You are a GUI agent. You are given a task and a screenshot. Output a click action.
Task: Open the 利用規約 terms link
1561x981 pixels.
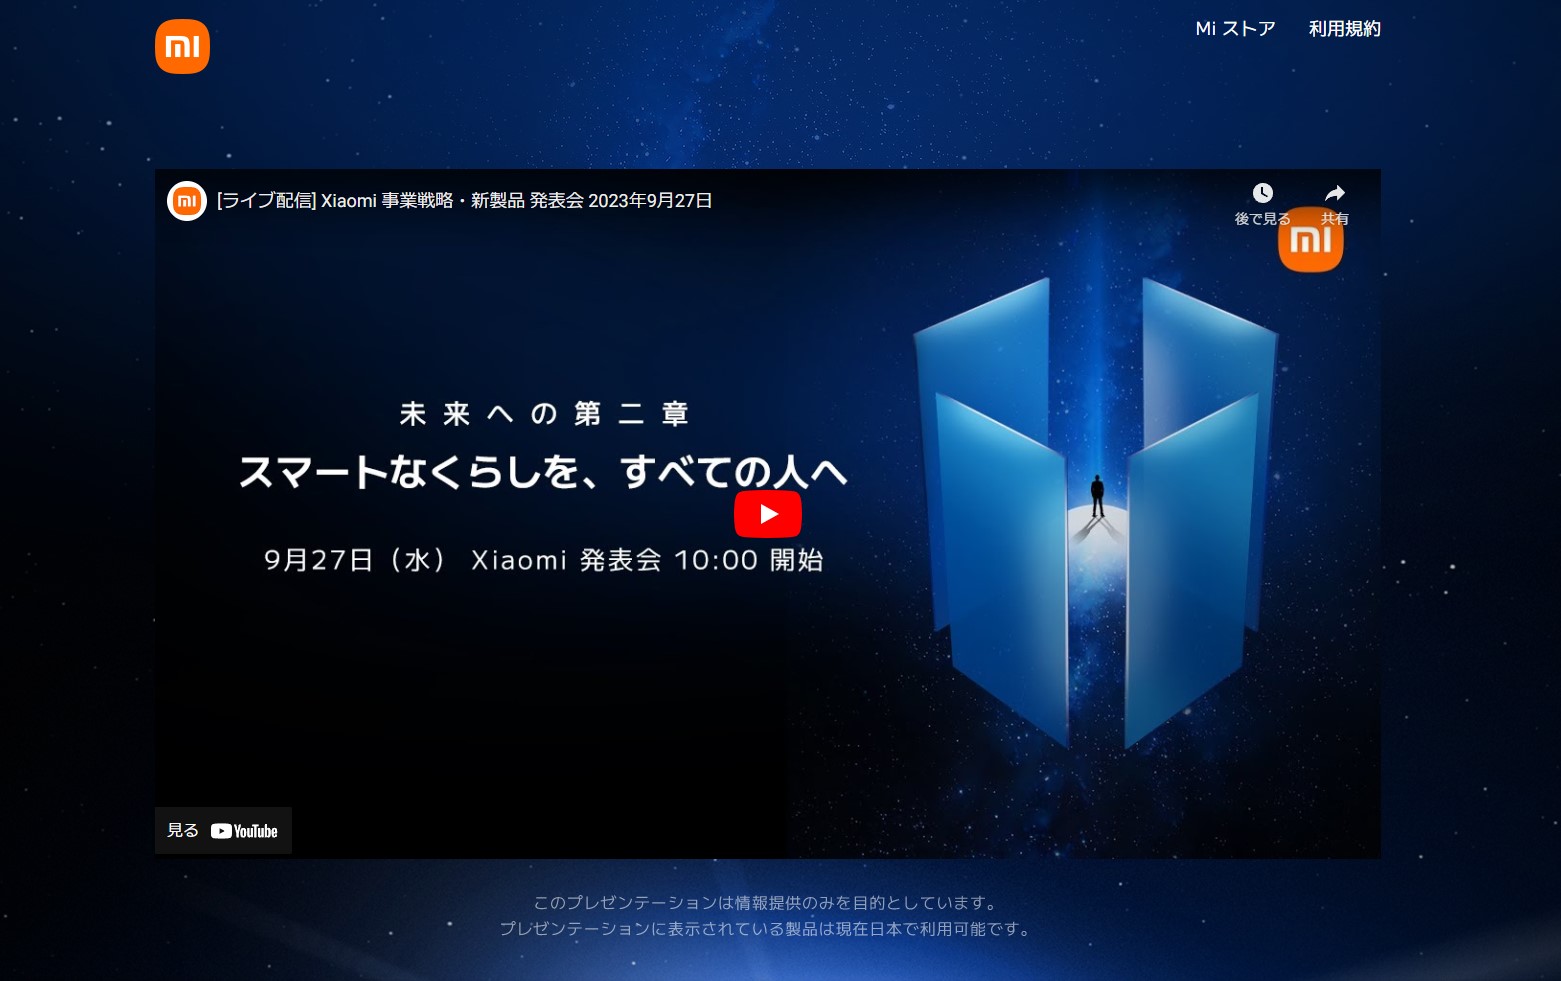(1344, 29)
